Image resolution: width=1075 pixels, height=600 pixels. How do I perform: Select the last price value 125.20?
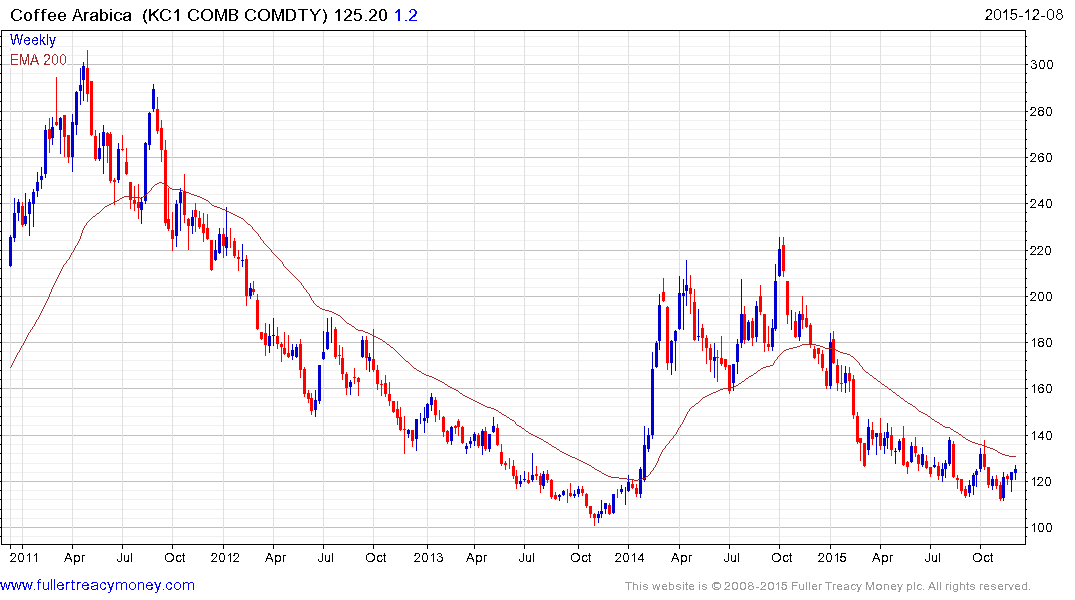pyautogui.click(x=361, y=15)
